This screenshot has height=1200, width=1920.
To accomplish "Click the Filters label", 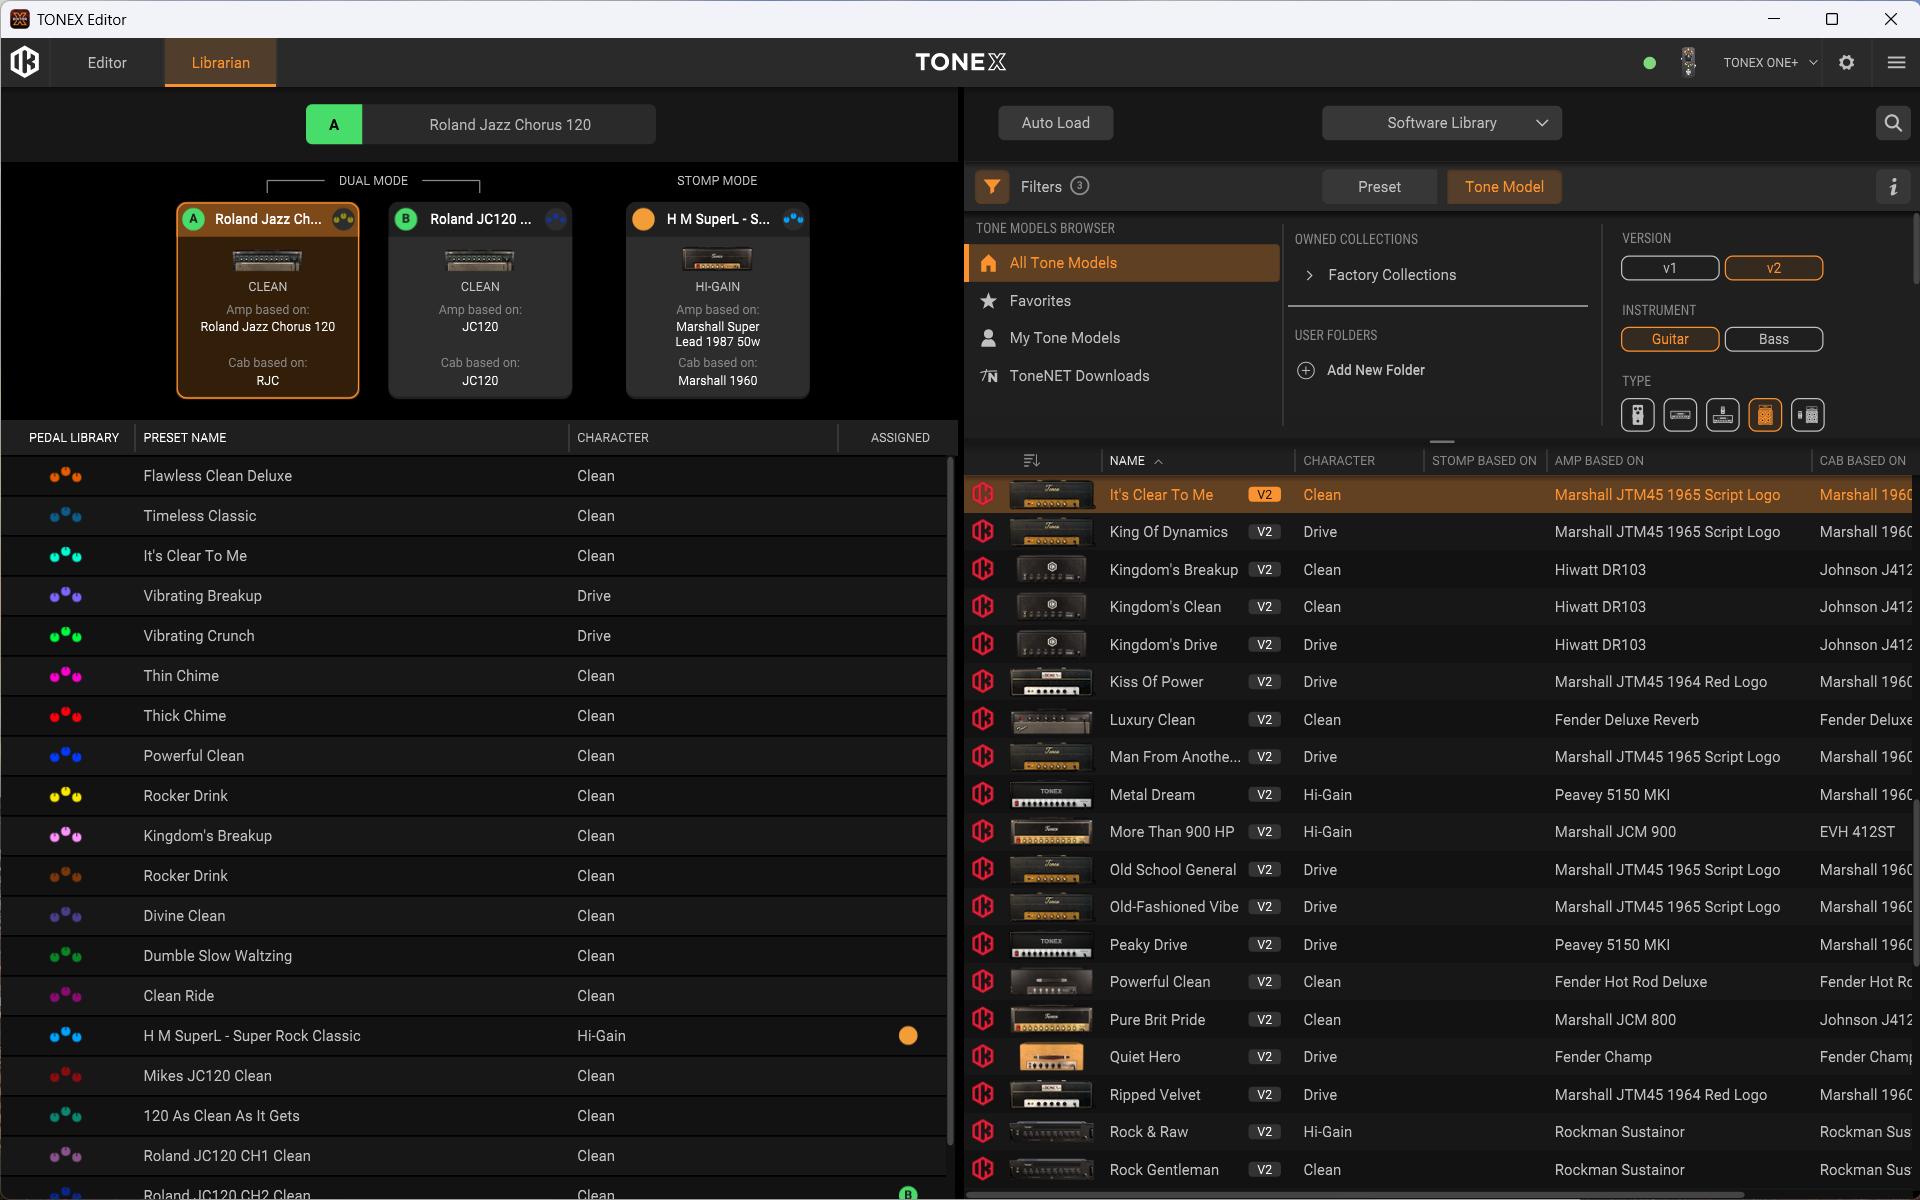I will pos(1041,187).
